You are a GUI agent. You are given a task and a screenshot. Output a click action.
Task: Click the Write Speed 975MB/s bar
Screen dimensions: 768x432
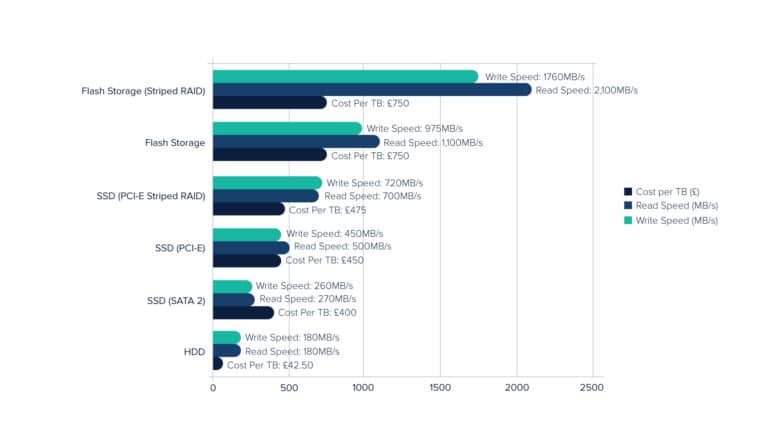point(288,128)
